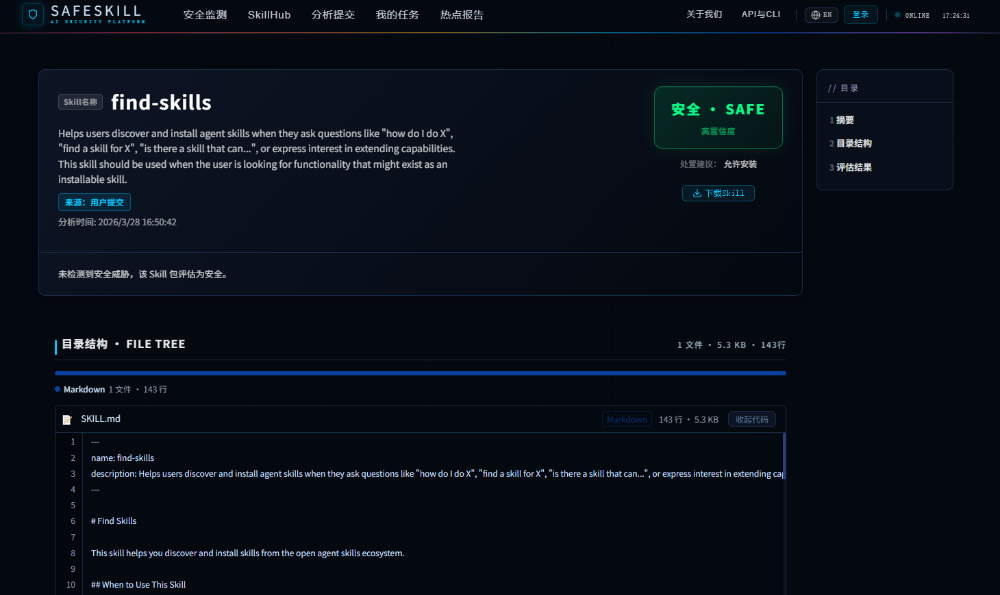Screen dimensions: 1000x595
Task: Click the download icon on 下载Skill button
Action: 697,193
